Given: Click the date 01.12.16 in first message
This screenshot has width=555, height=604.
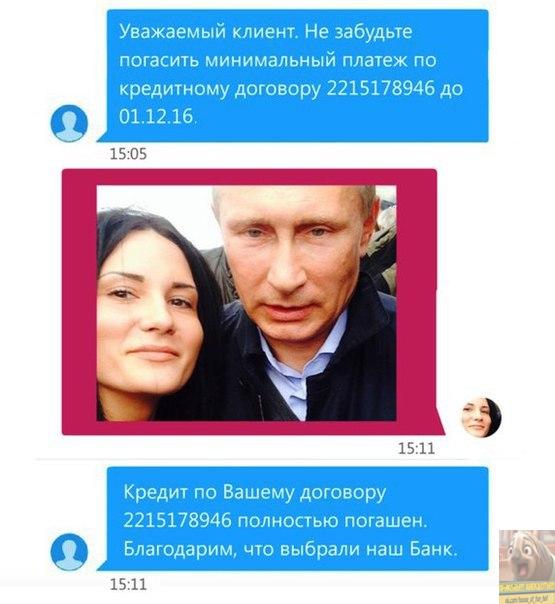Looking at the screenshot, I should [156, 116].
